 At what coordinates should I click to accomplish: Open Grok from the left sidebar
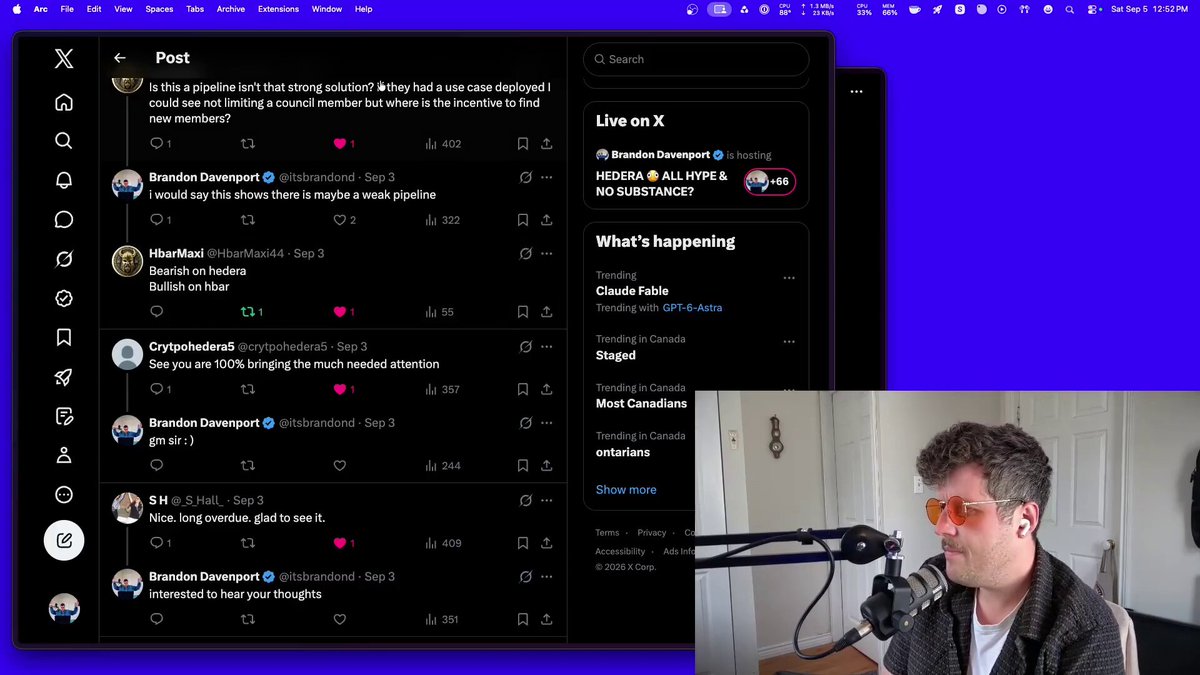64,259
